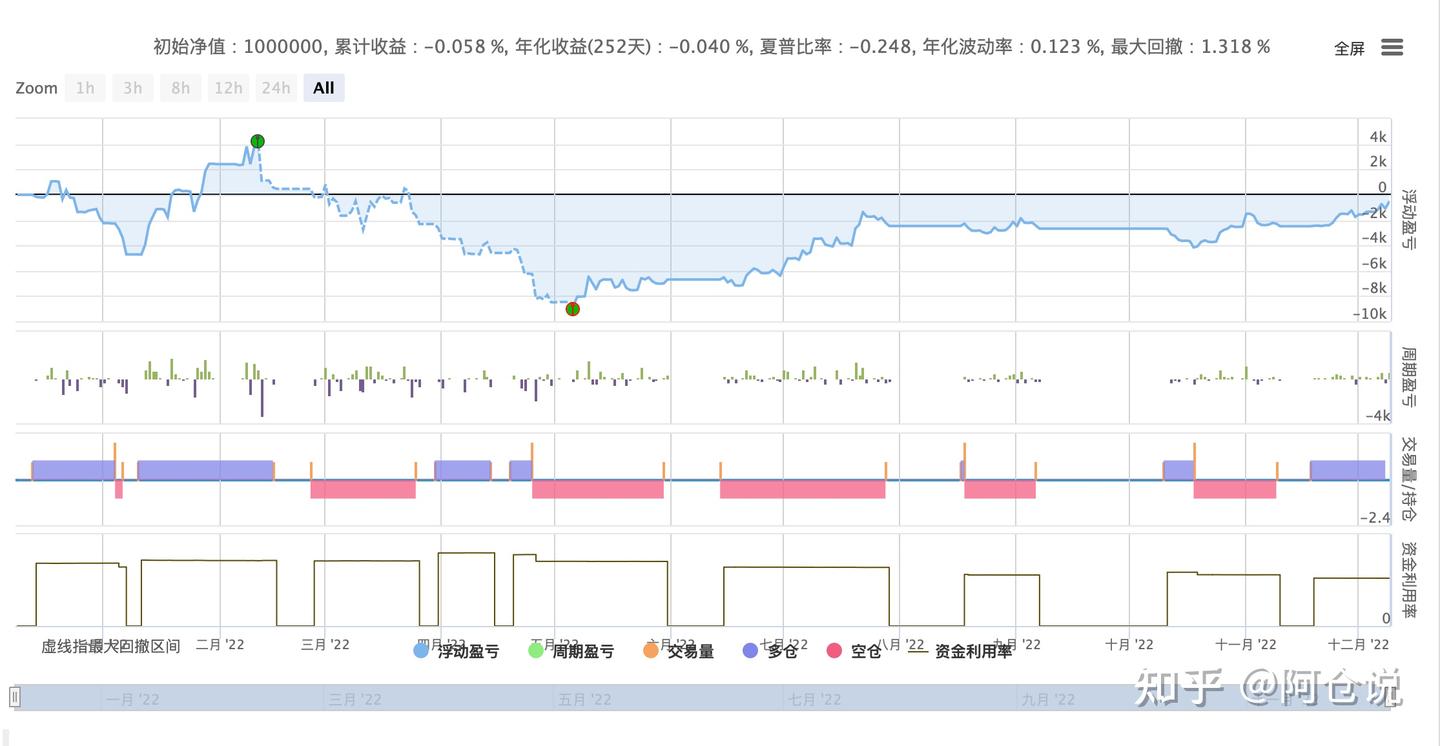Click the 五月 '22 navigator label
Image resolution: width=1440 pixels, height=746 pixels.
coord(584,699)
